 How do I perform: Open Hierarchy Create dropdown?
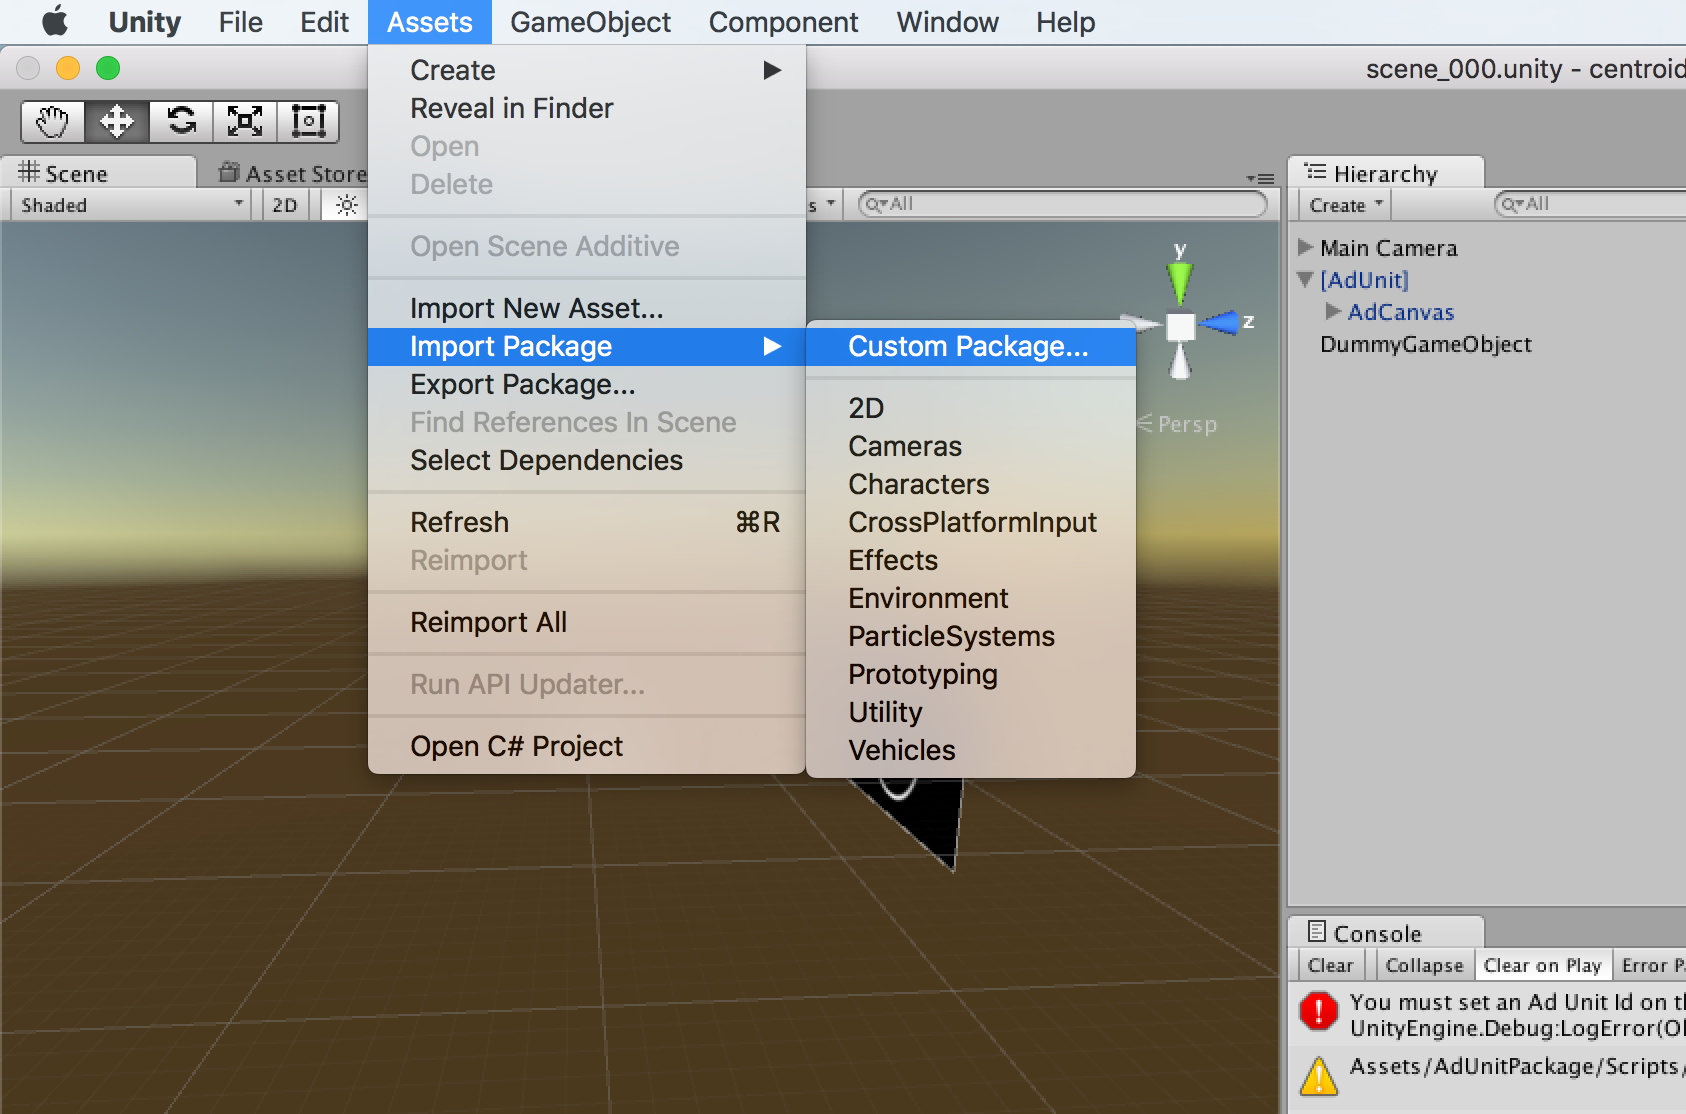tap(1345, 205)
